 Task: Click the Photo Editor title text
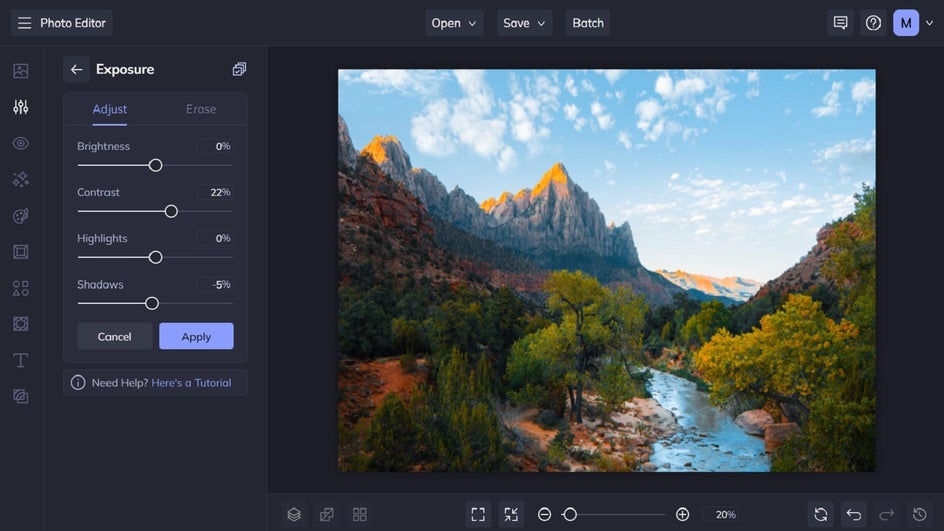pyautogui.click(x=73, y=23)
